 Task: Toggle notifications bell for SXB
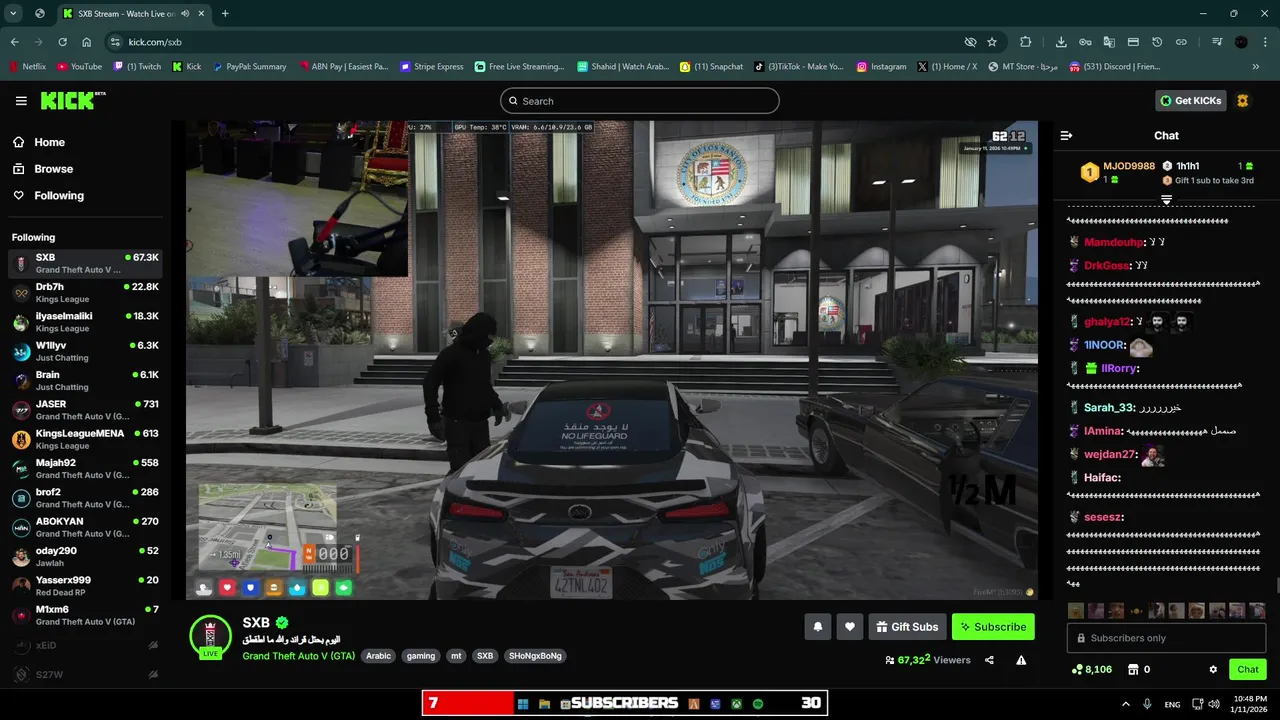[x=817, y=627]
